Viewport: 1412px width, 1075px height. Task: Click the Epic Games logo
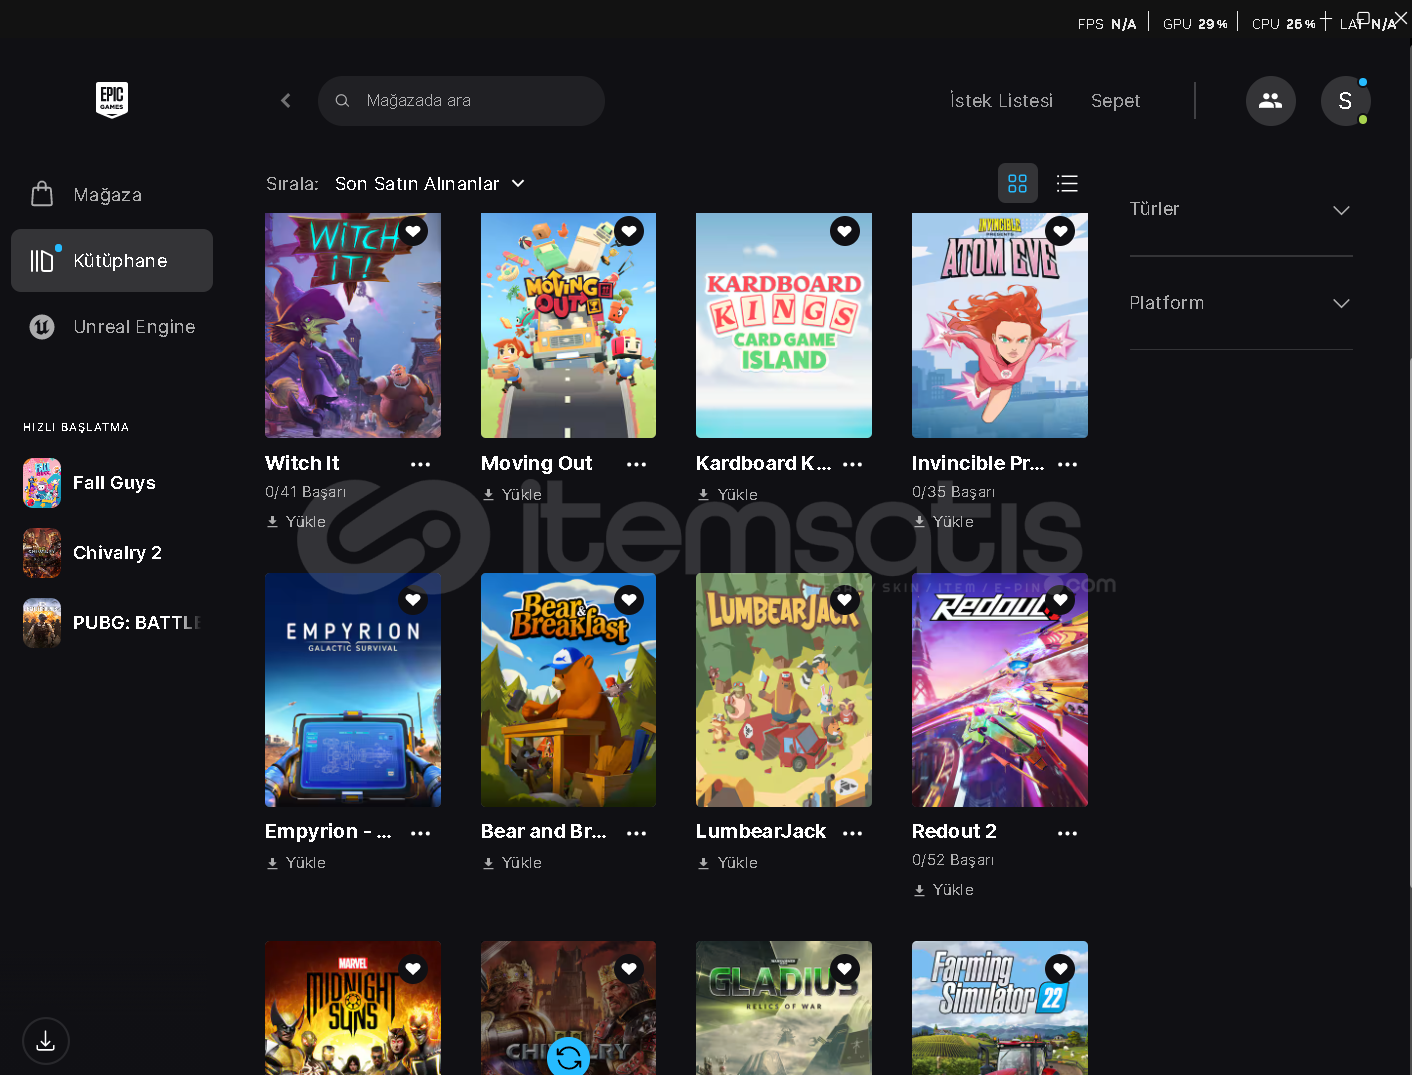coord(112,100)
